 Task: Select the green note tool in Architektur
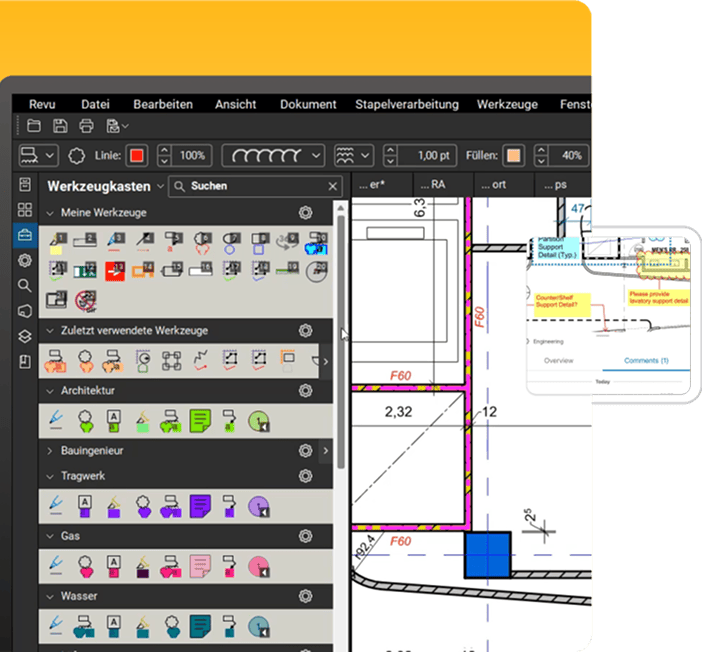pyautogui.click(x=200, y=421)
